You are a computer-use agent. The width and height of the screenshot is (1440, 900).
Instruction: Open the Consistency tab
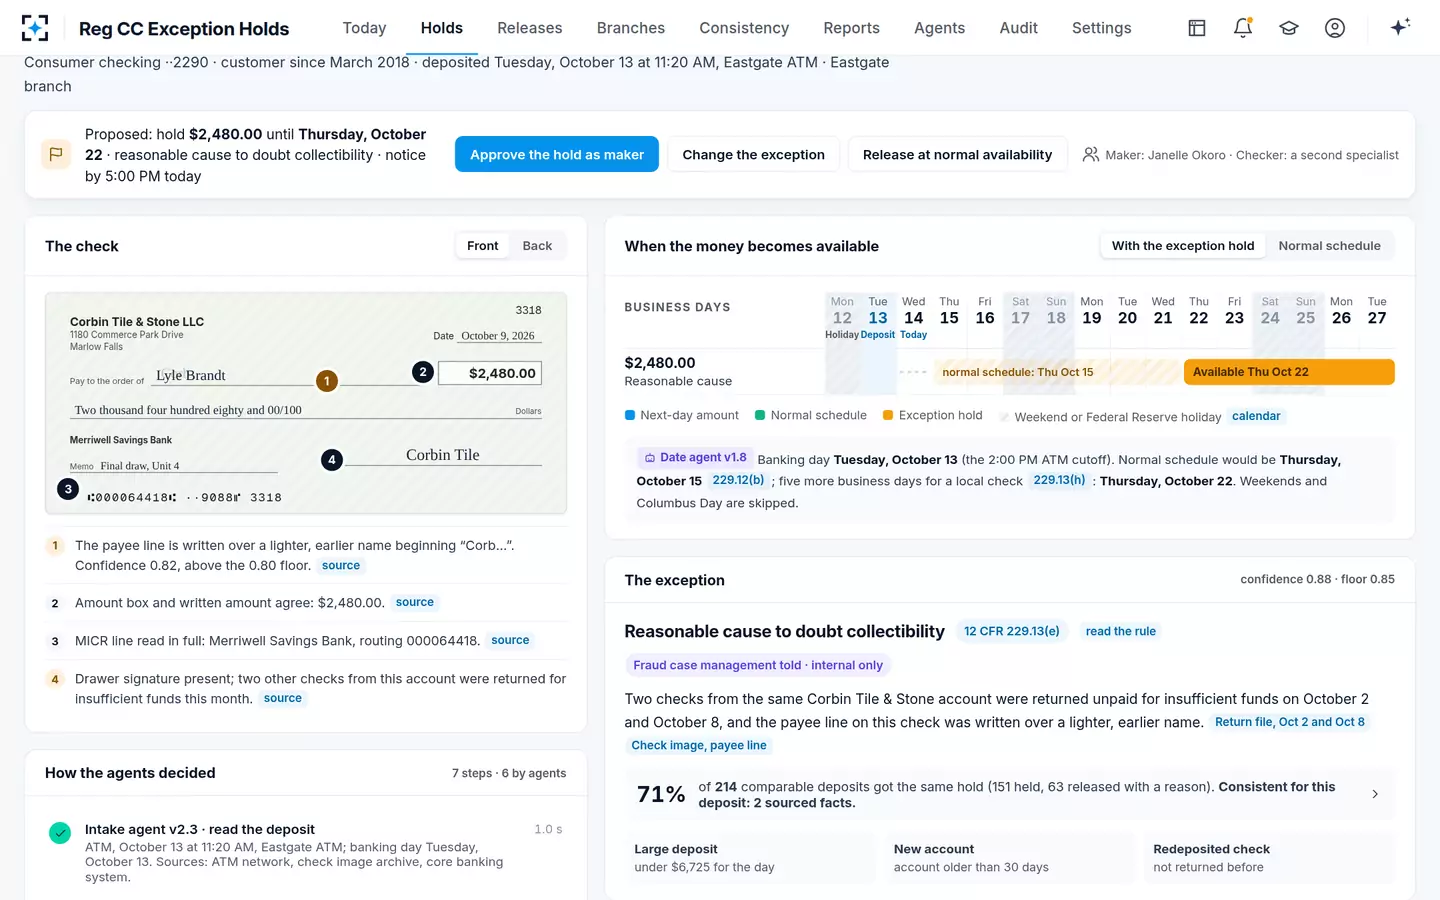[744, 28]
